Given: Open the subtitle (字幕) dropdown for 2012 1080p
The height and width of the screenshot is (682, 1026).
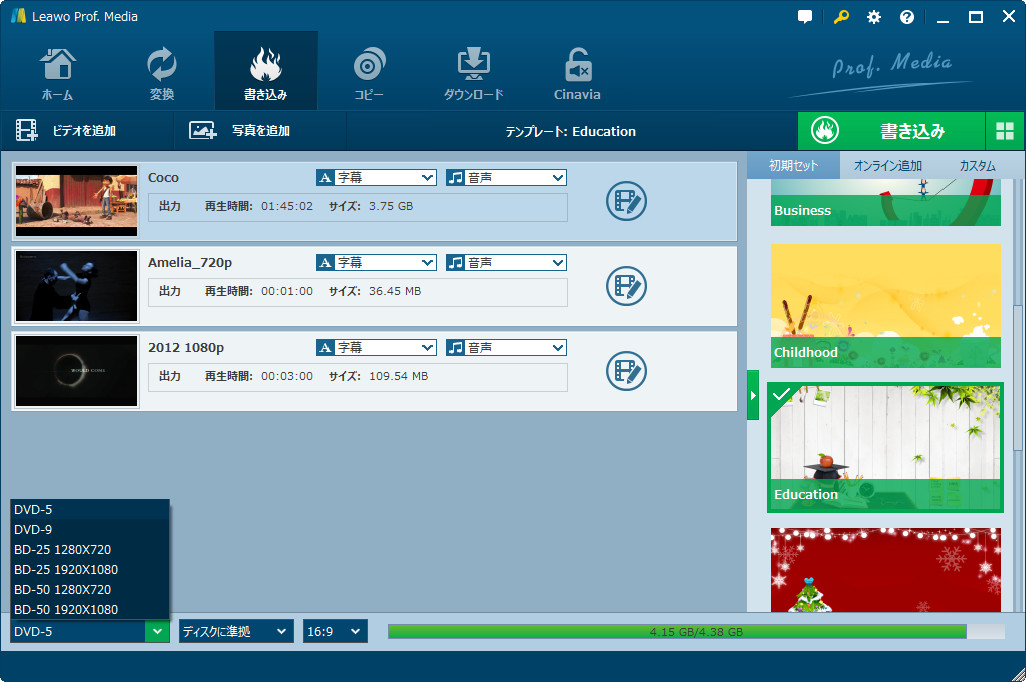Looking at the screenshot, I should click(x=376, y=348).
